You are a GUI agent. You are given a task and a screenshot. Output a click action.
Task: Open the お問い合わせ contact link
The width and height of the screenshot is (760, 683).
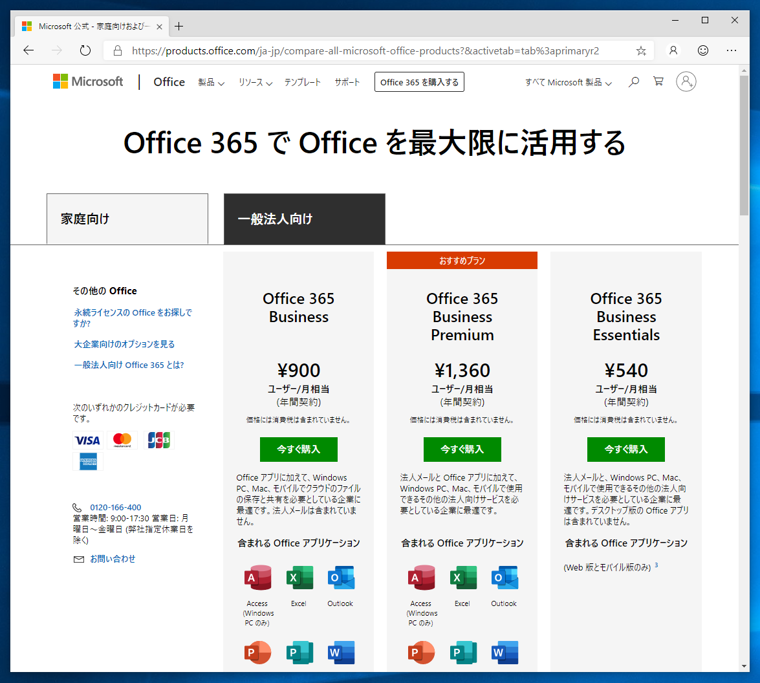pos(112,559)
